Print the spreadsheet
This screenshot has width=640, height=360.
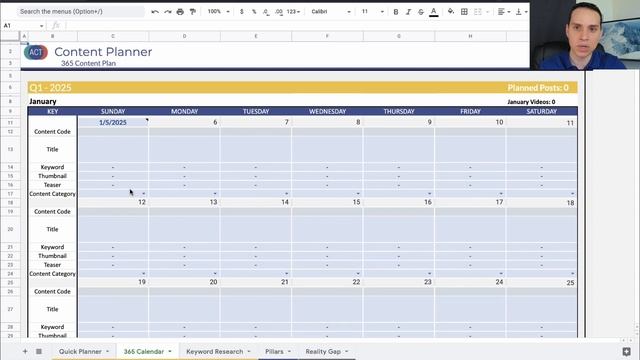(180, 12)
